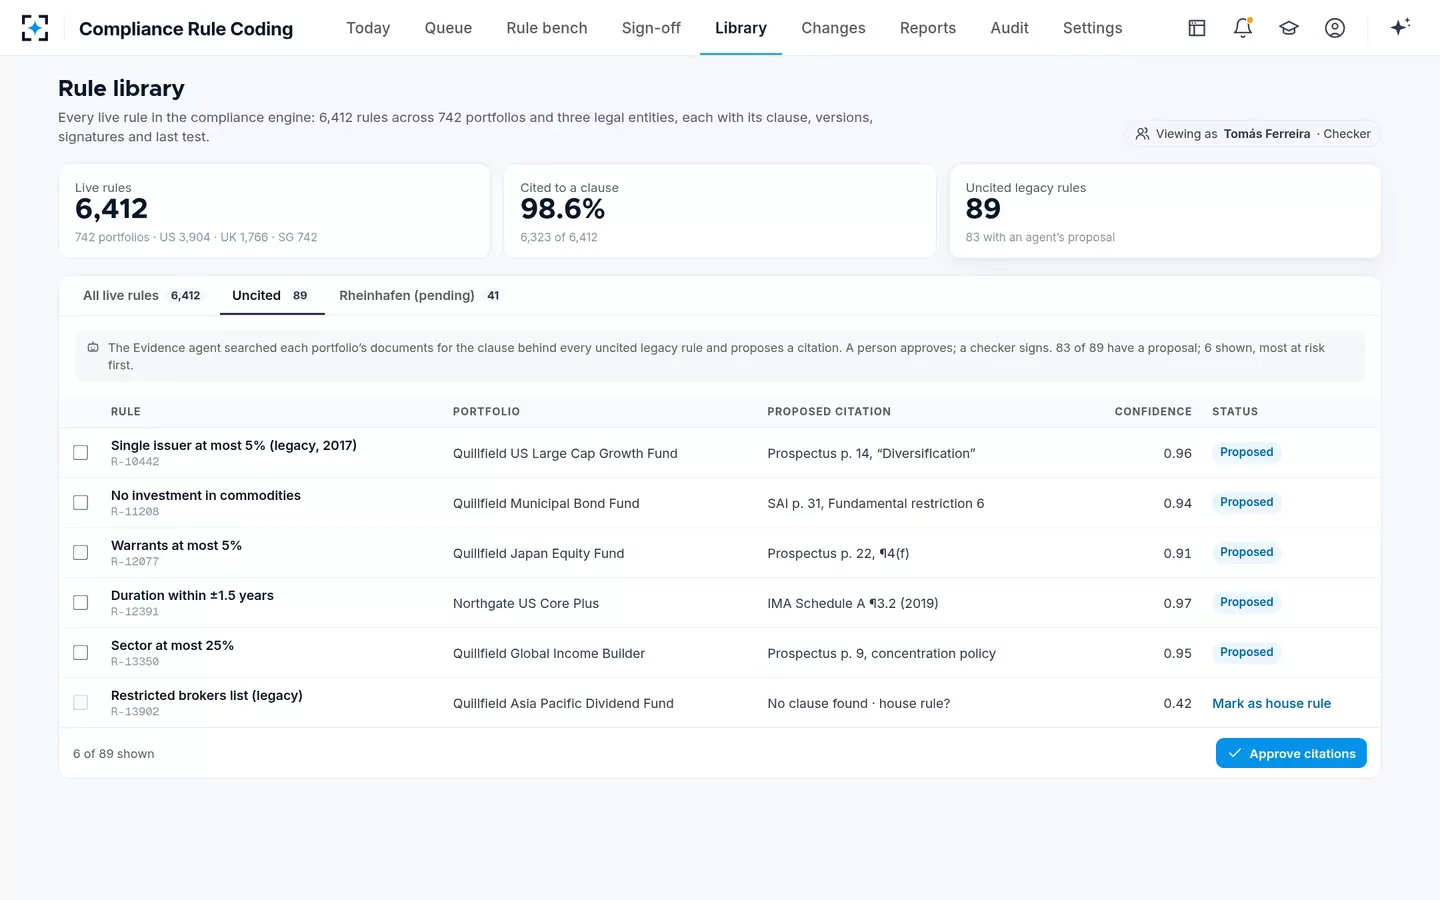The height and width of the screenshot is (900, 1440).
Task: Open the user account profile icon
Action: click(x=1335, y=28)
